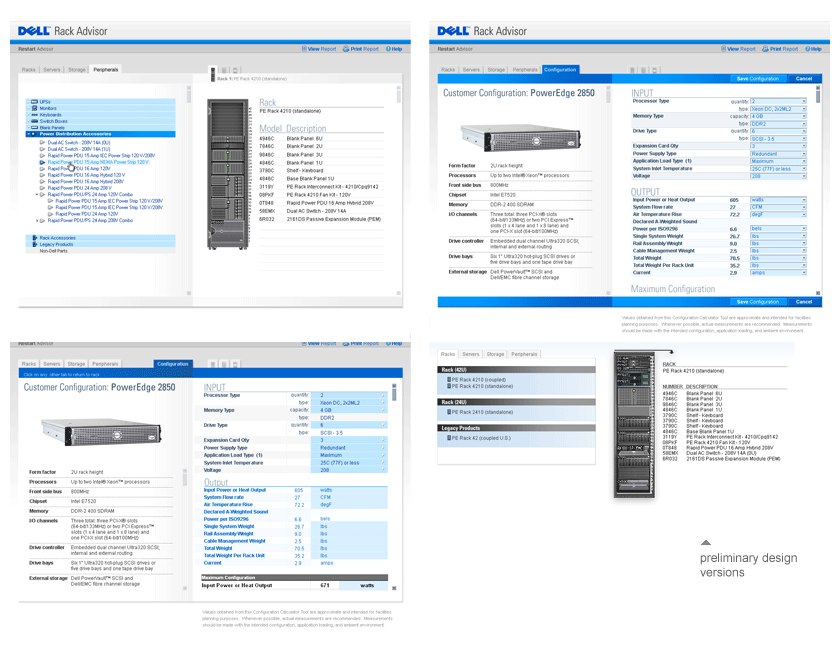840x645 pixels.
Task: Click the highlighted arrow beside PDU 15 Amp NEMA Power Strip
Action: click(x=42, y=162)
